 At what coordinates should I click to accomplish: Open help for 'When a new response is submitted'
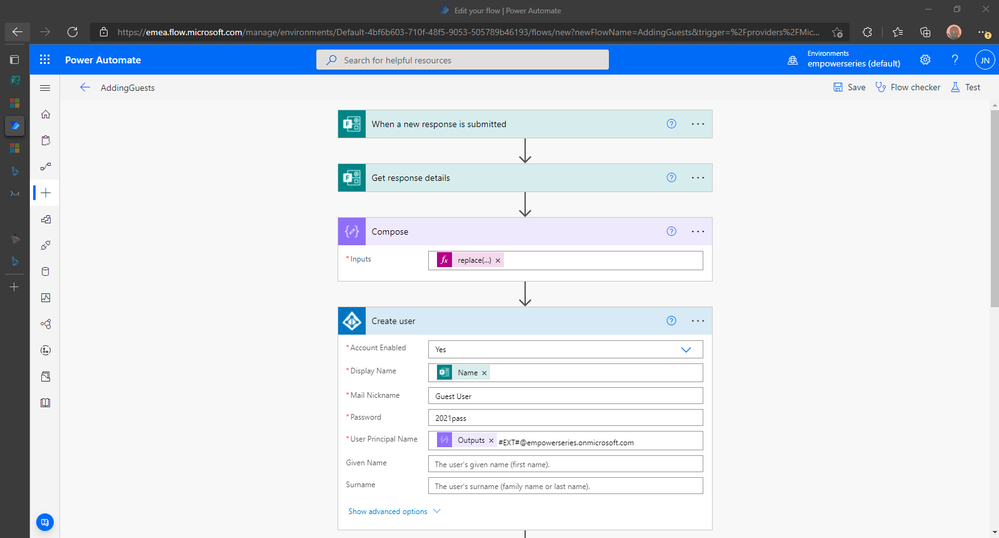pos(671,124)
